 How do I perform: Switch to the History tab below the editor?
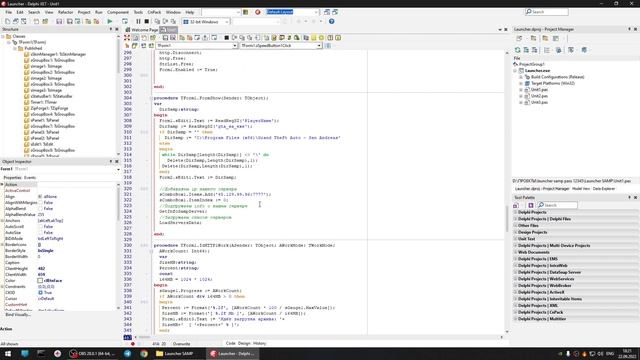coord(260,344)
